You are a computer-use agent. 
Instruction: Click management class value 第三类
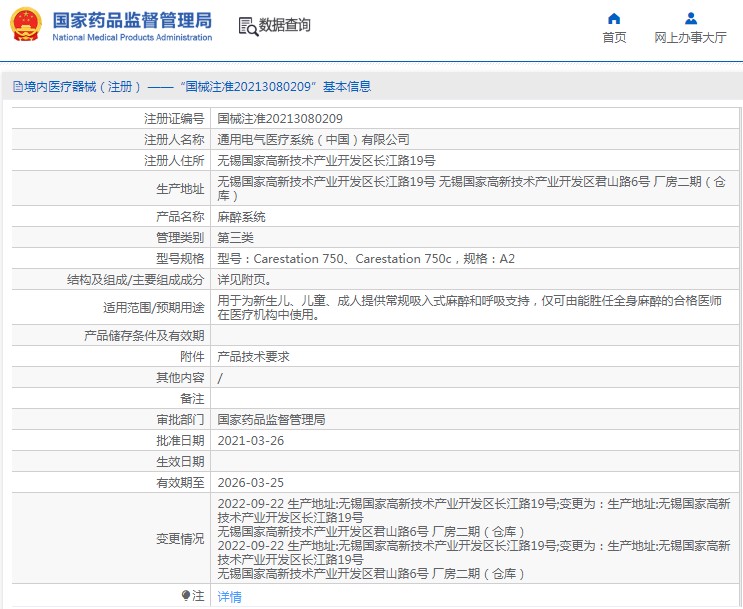236,237
